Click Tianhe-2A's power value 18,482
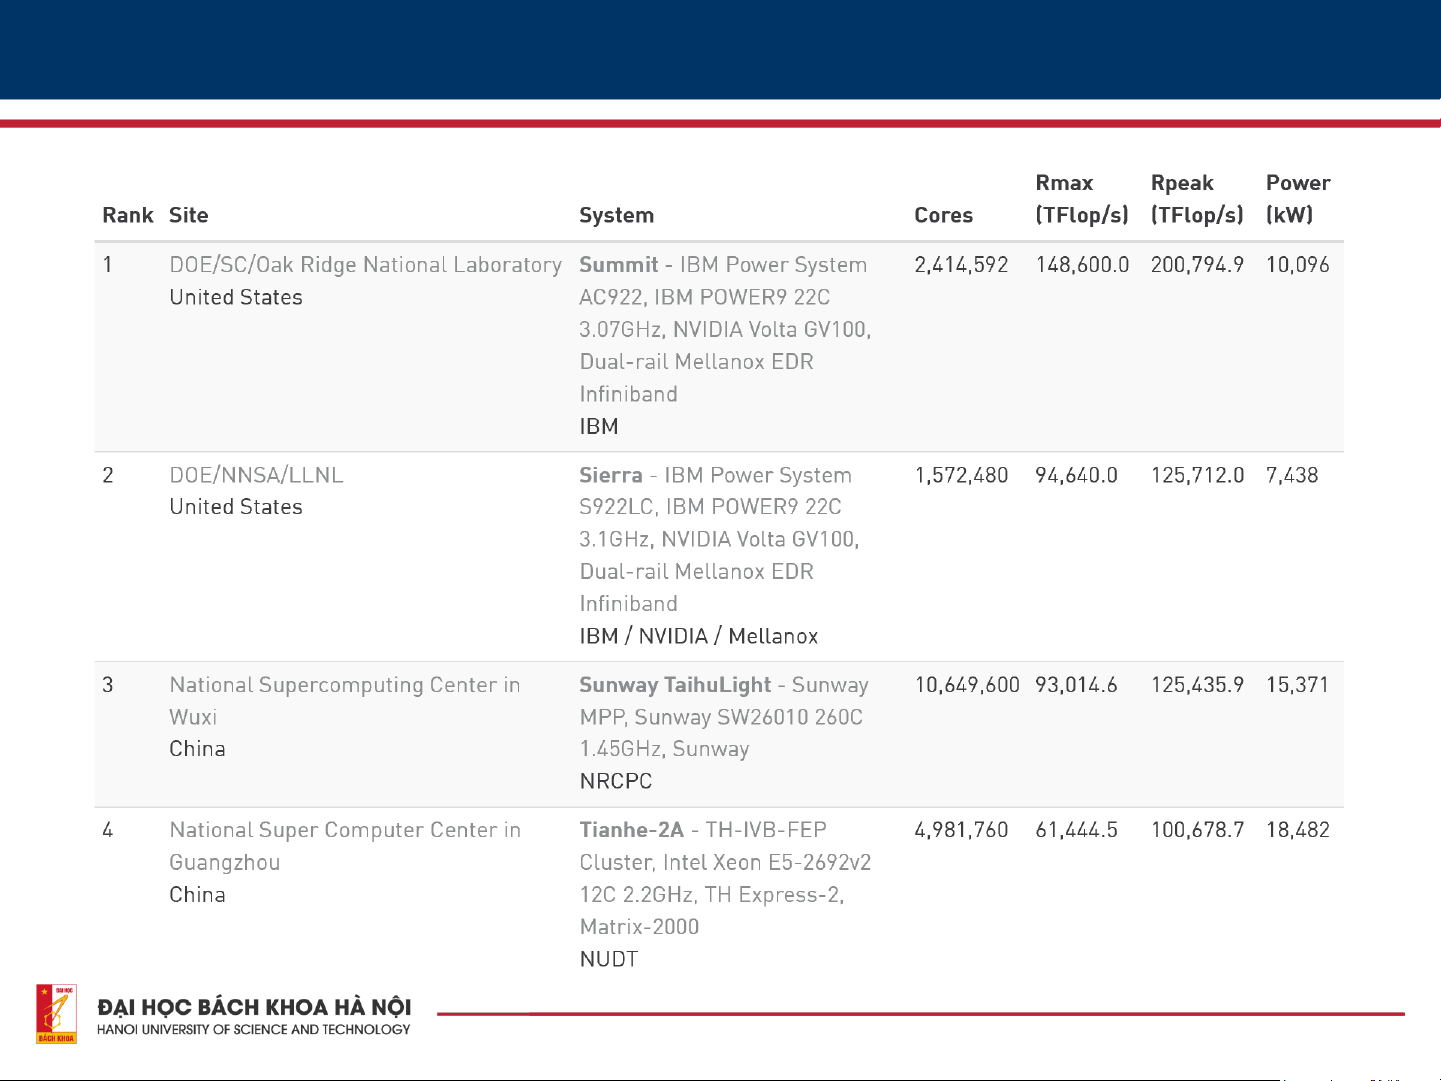The width and height of the screenshot is (1441, 1081). (1297, 830)
